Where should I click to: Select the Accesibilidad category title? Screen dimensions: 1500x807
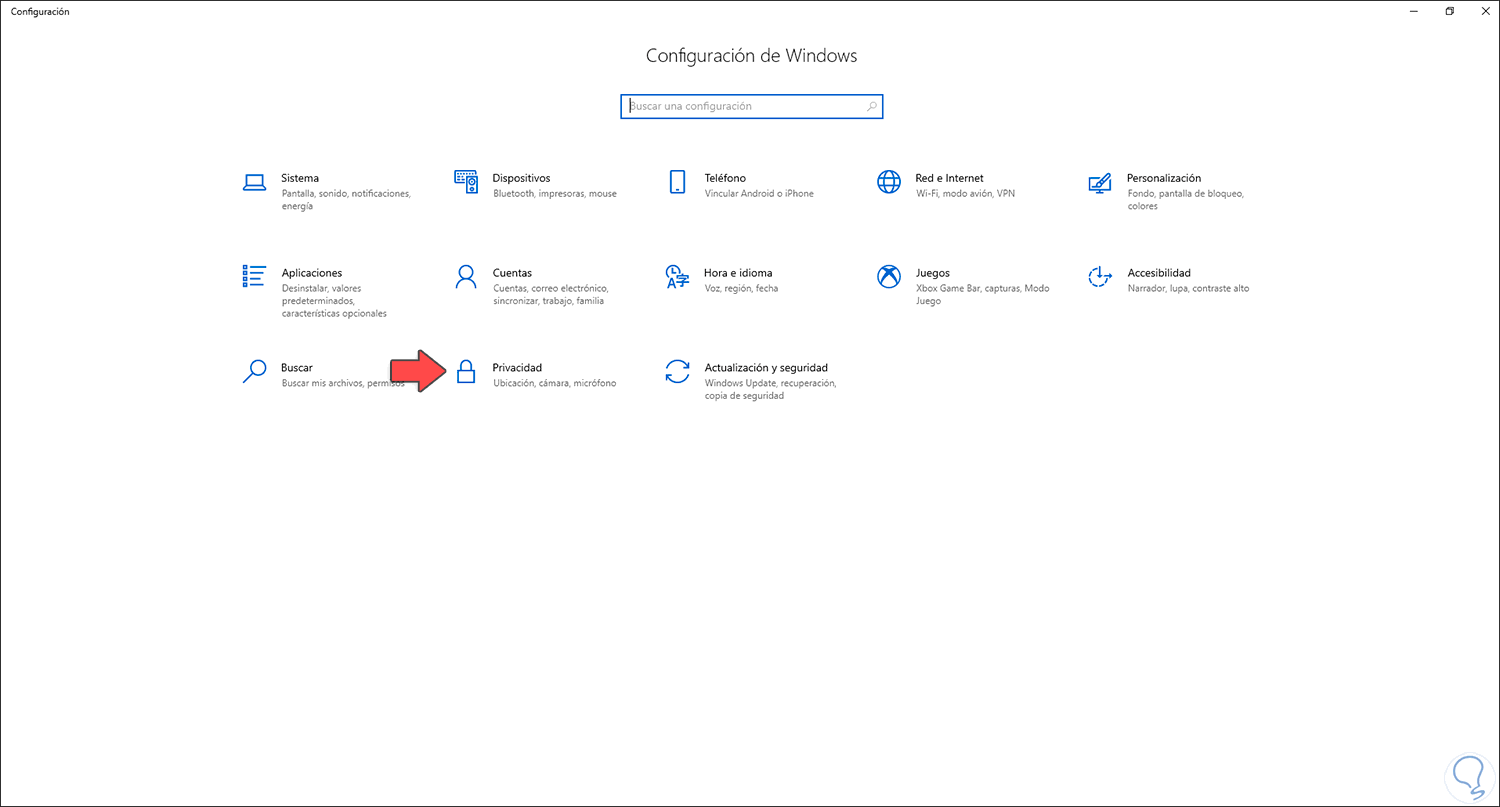coord(1159,273)
